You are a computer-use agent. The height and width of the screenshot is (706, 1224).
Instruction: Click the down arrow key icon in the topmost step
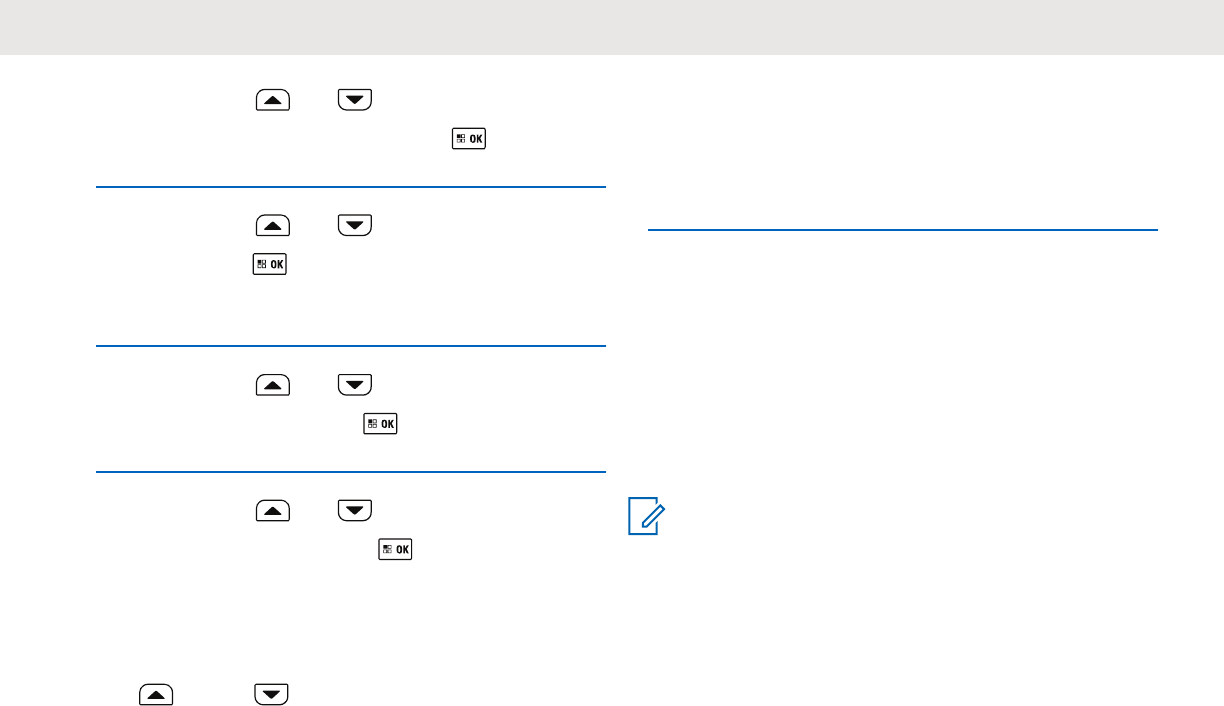pyautogui.click(x=355, y=99)
